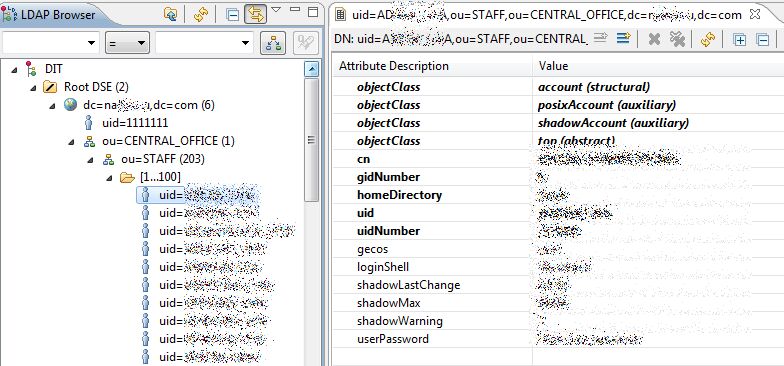Open the quick search value combo box
This screenshot has height=366, width=784.
tap(204, 43)
